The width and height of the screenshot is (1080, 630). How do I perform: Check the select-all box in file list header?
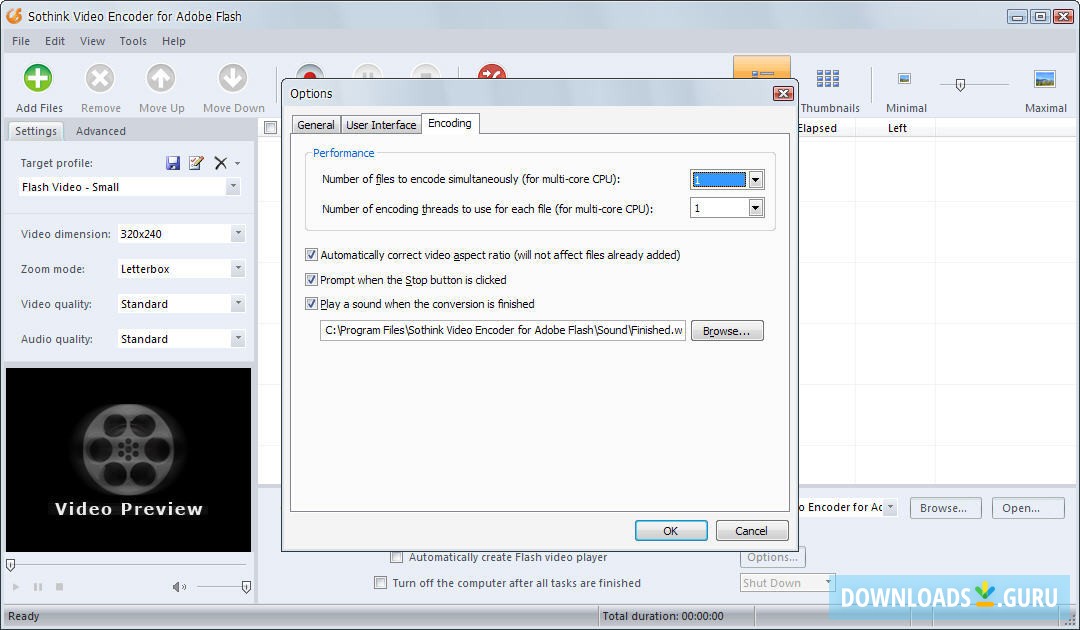[271, 127]
